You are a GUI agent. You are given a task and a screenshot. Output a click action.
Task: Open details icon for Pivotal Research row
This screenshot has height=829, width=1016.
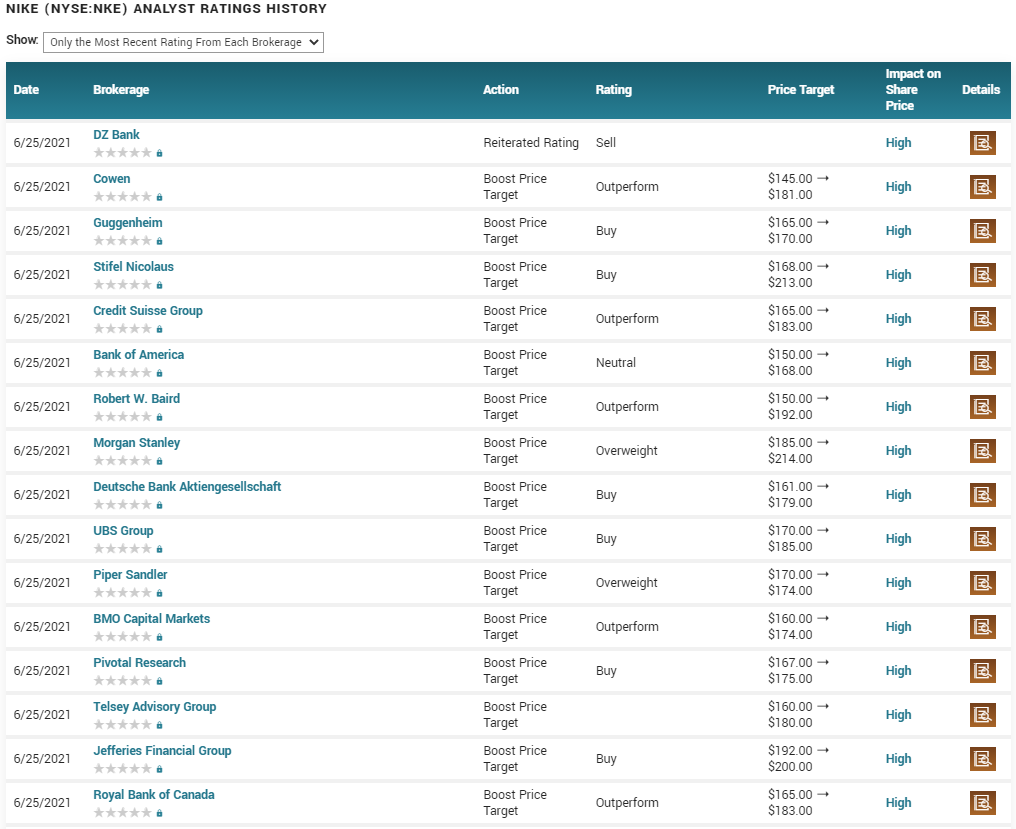click(982, 671)
